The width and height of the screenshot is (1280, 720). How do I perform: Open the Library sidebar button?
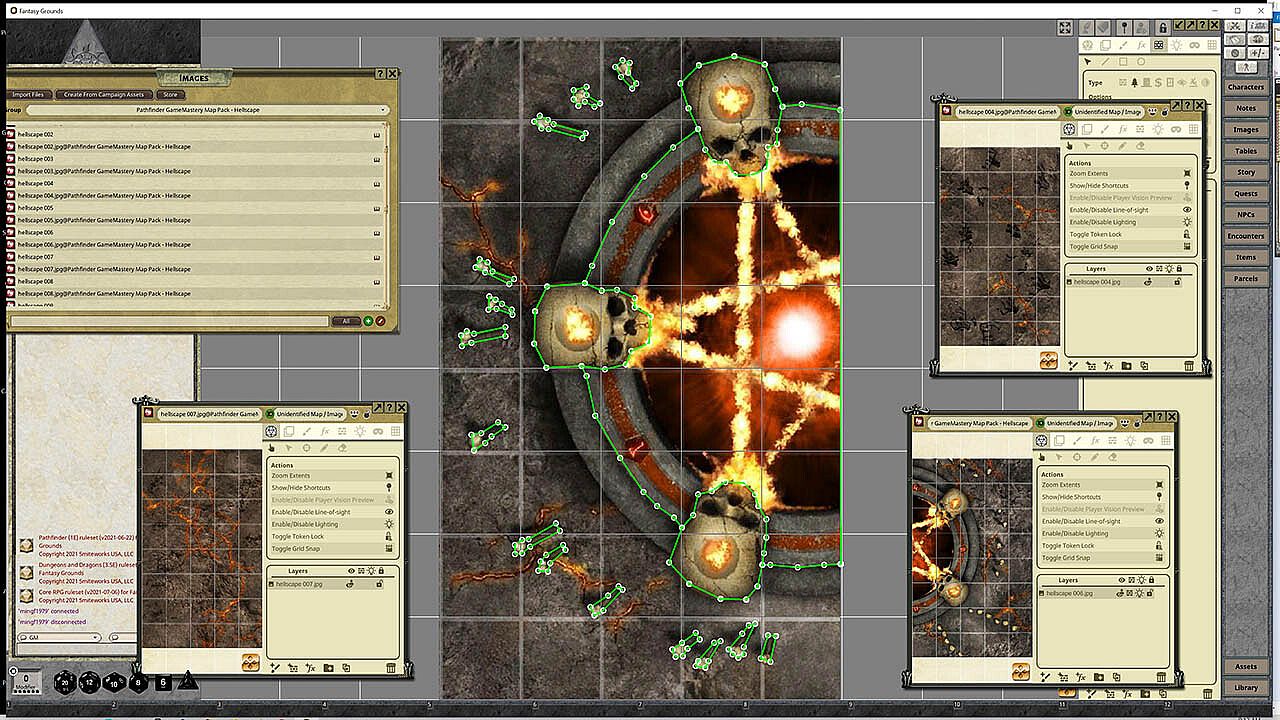point(1246,687)
